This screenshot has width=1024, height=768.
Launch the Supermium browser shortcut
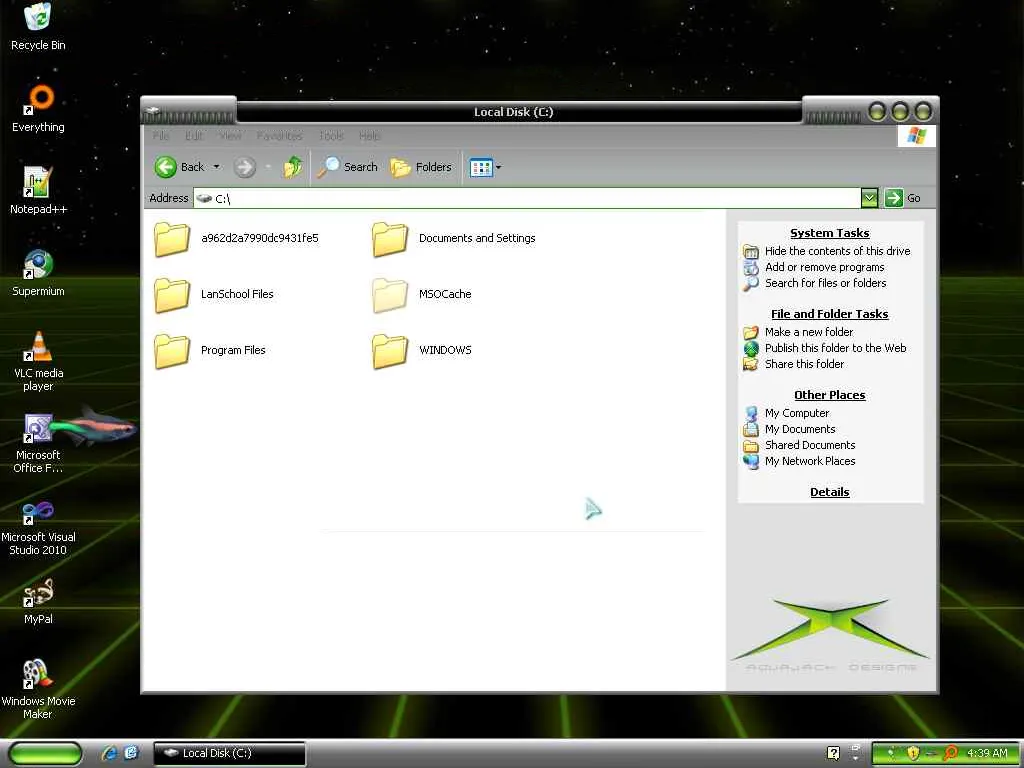[x=38, y=273]
